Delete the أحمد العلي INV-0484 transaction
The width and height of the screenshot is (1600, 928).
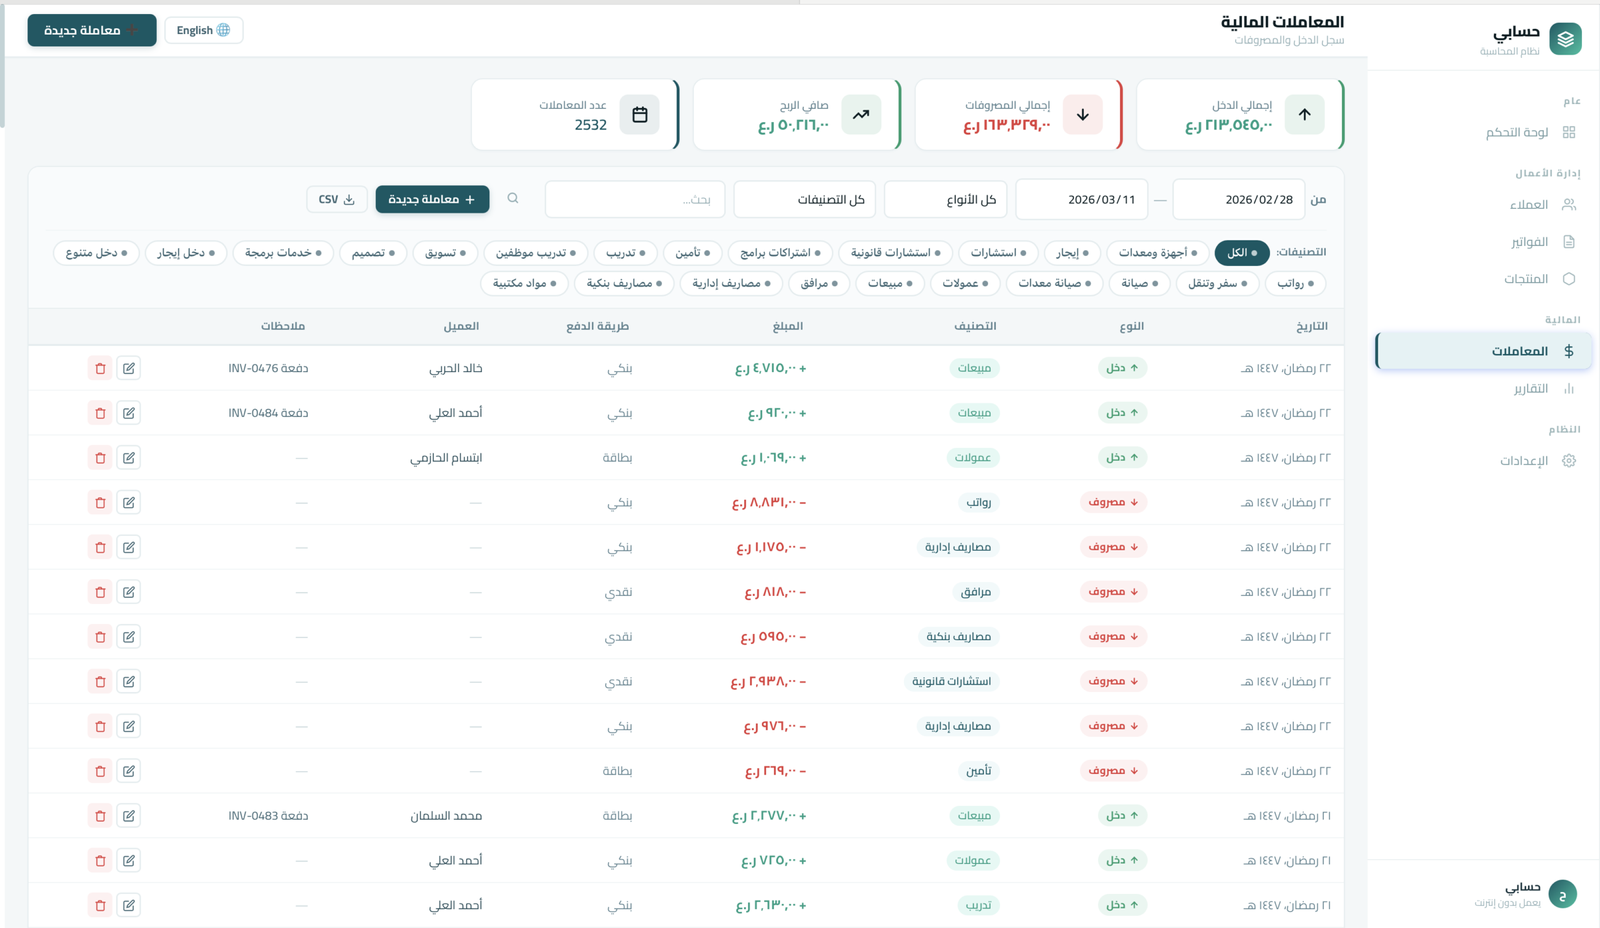(x=100, y=413)
